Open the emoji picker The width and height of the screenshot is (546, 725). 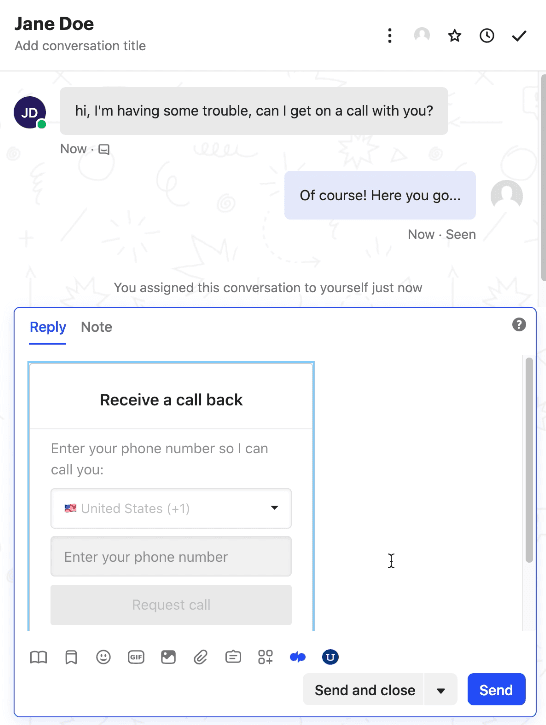[103, 657]
